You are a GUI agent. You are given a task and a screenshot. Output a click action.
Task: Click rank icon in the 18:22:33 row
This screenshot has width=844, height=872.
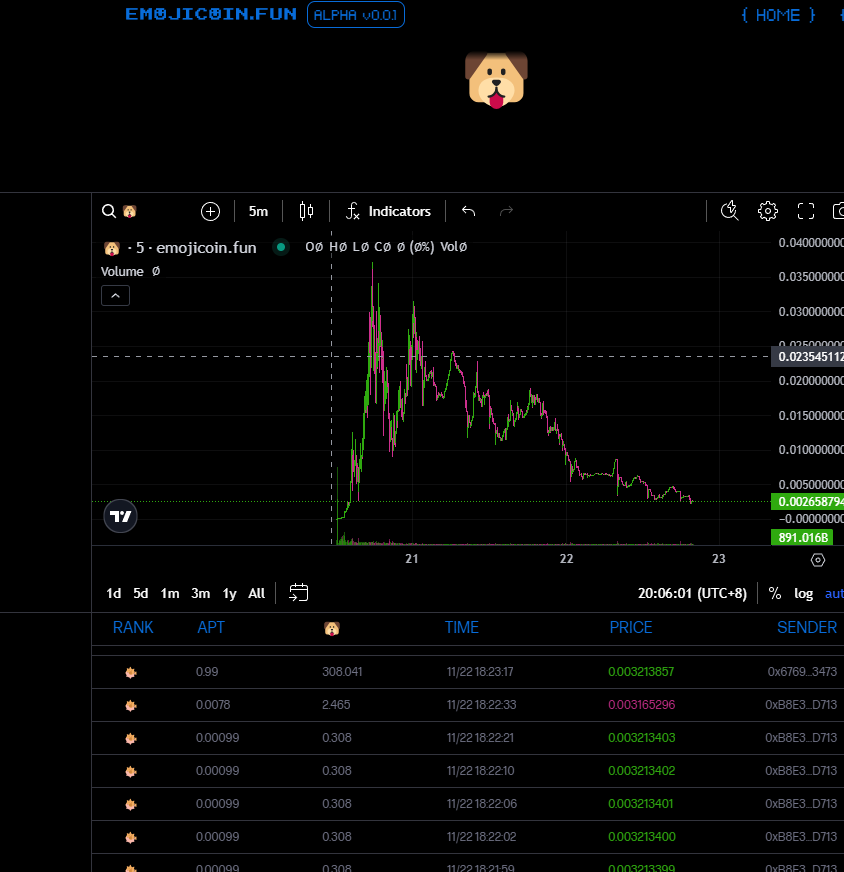coord(131,705)
